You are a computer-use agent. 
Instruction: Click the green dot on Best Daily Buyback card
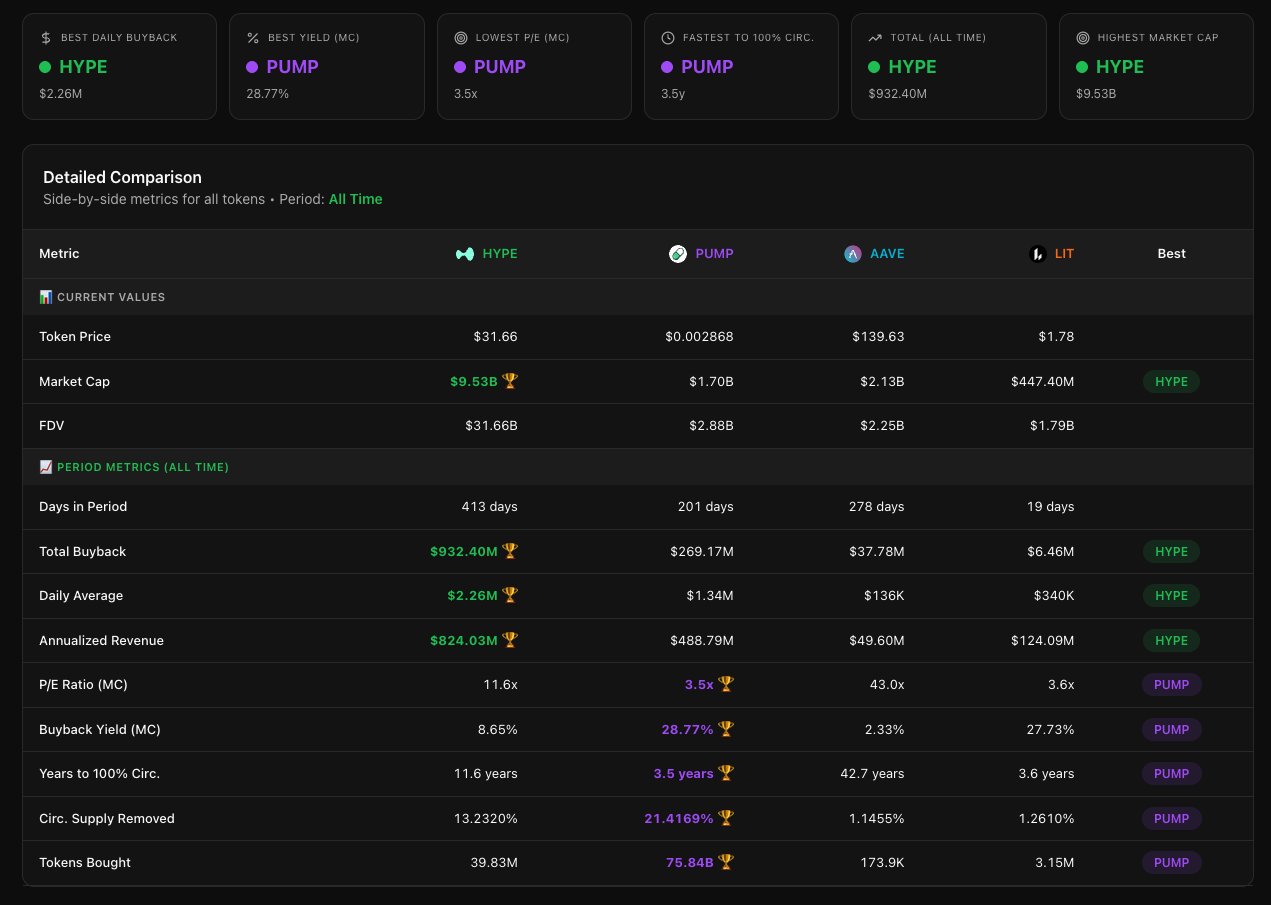pyautogui.click(x=45, y=67)
